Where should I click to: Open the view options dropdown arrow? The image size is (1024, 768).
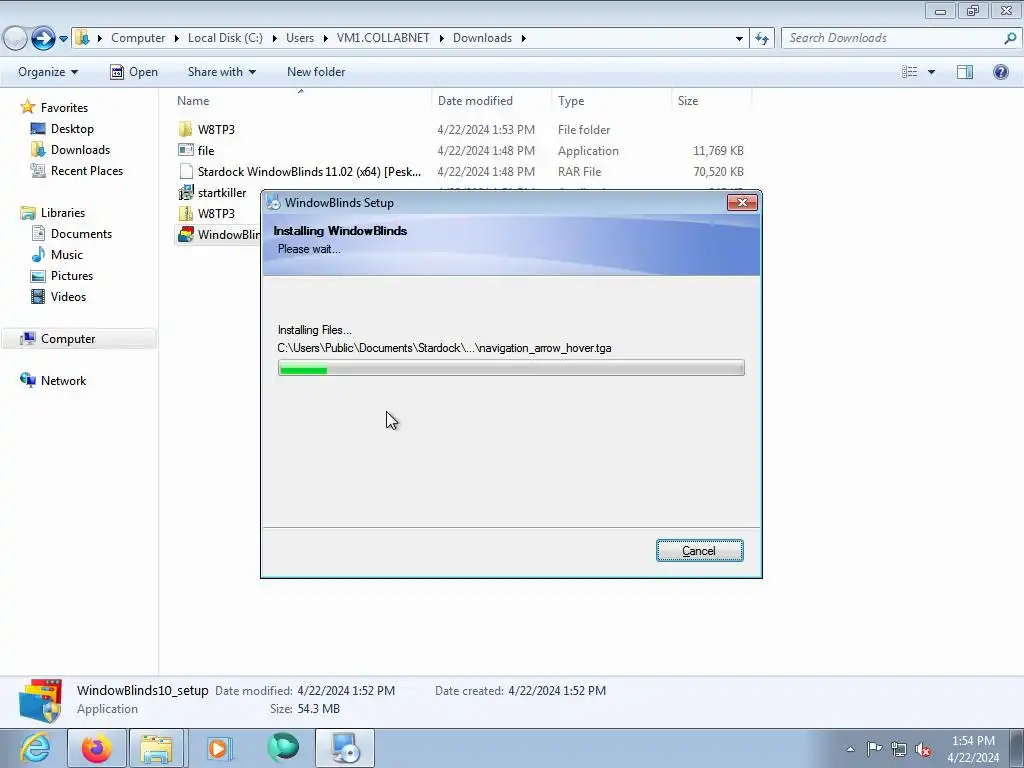pos(931,72)
